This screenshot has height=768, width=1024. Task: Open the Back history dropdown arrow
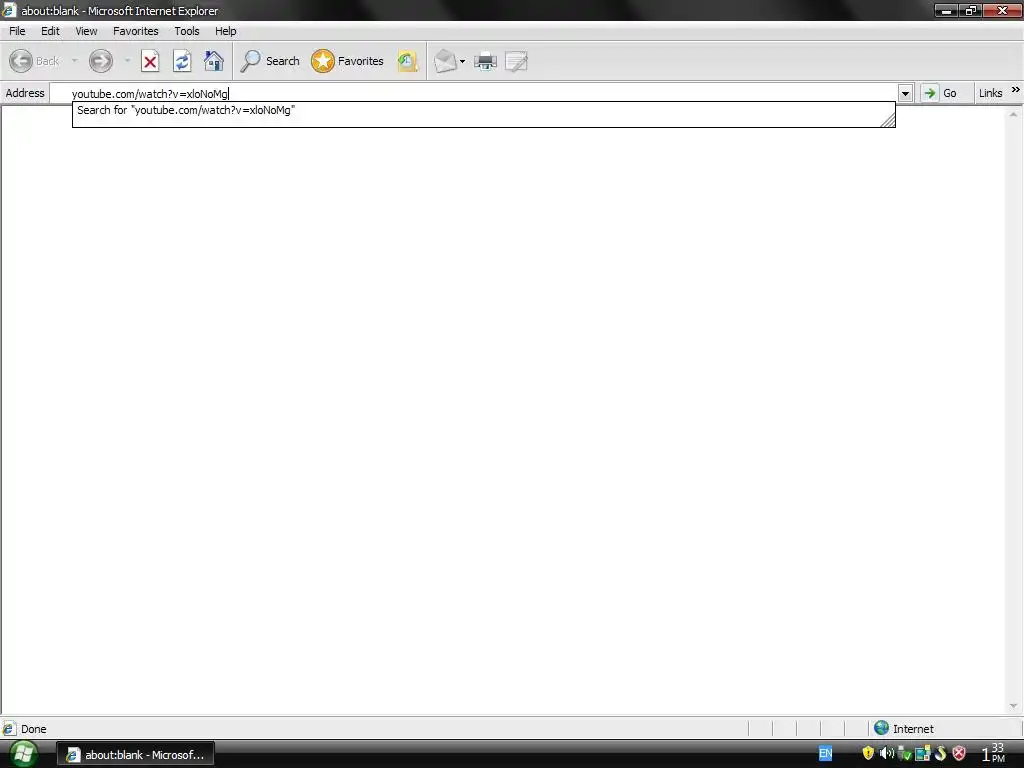pos(74,61)
